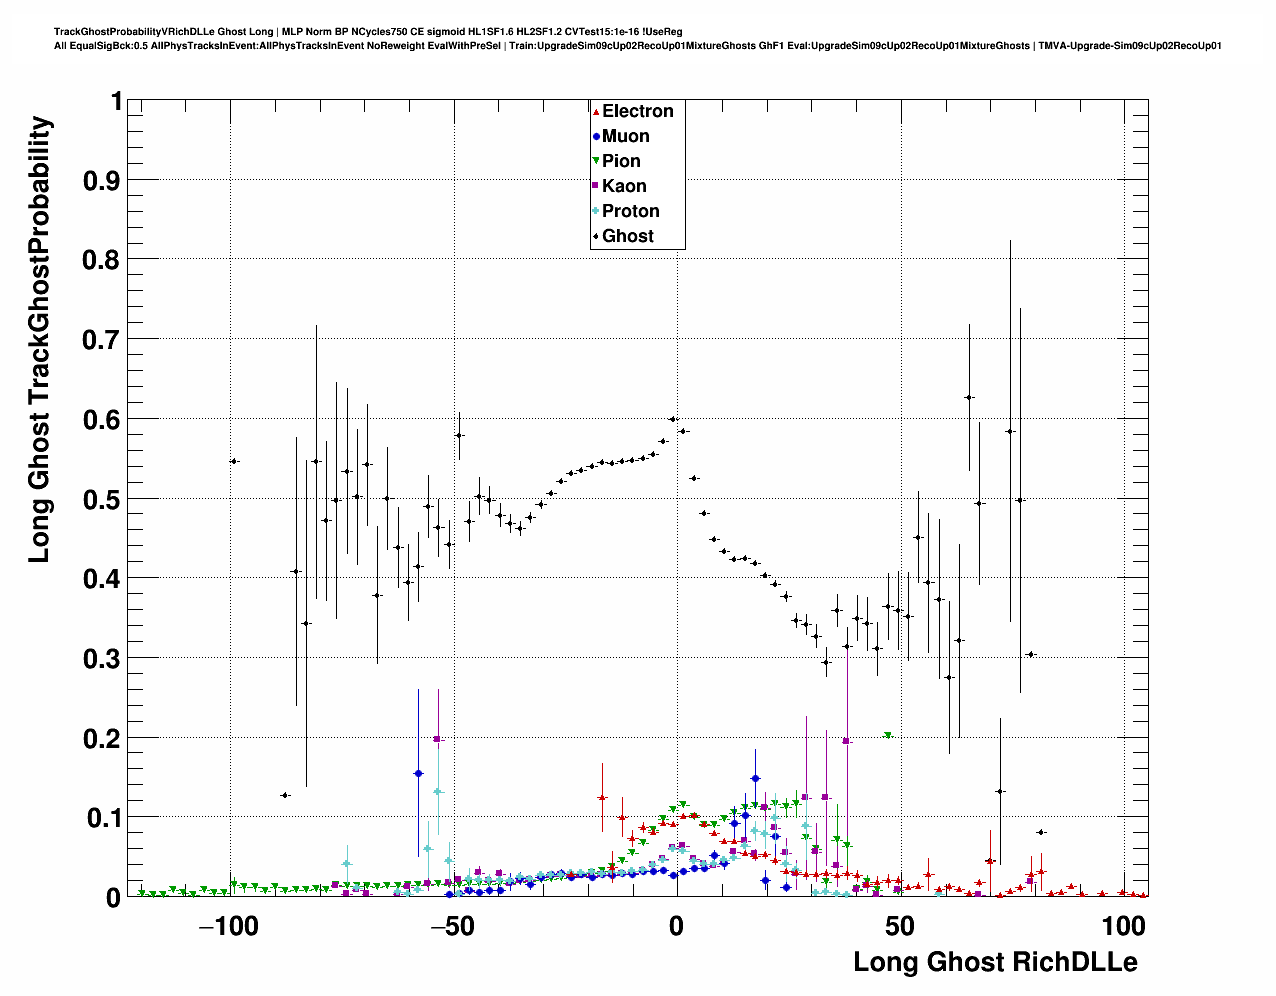The height and width of the screenshot is (996, 1276).
Task: Click the Kaon legend label
Action: (x=624, y=186)
